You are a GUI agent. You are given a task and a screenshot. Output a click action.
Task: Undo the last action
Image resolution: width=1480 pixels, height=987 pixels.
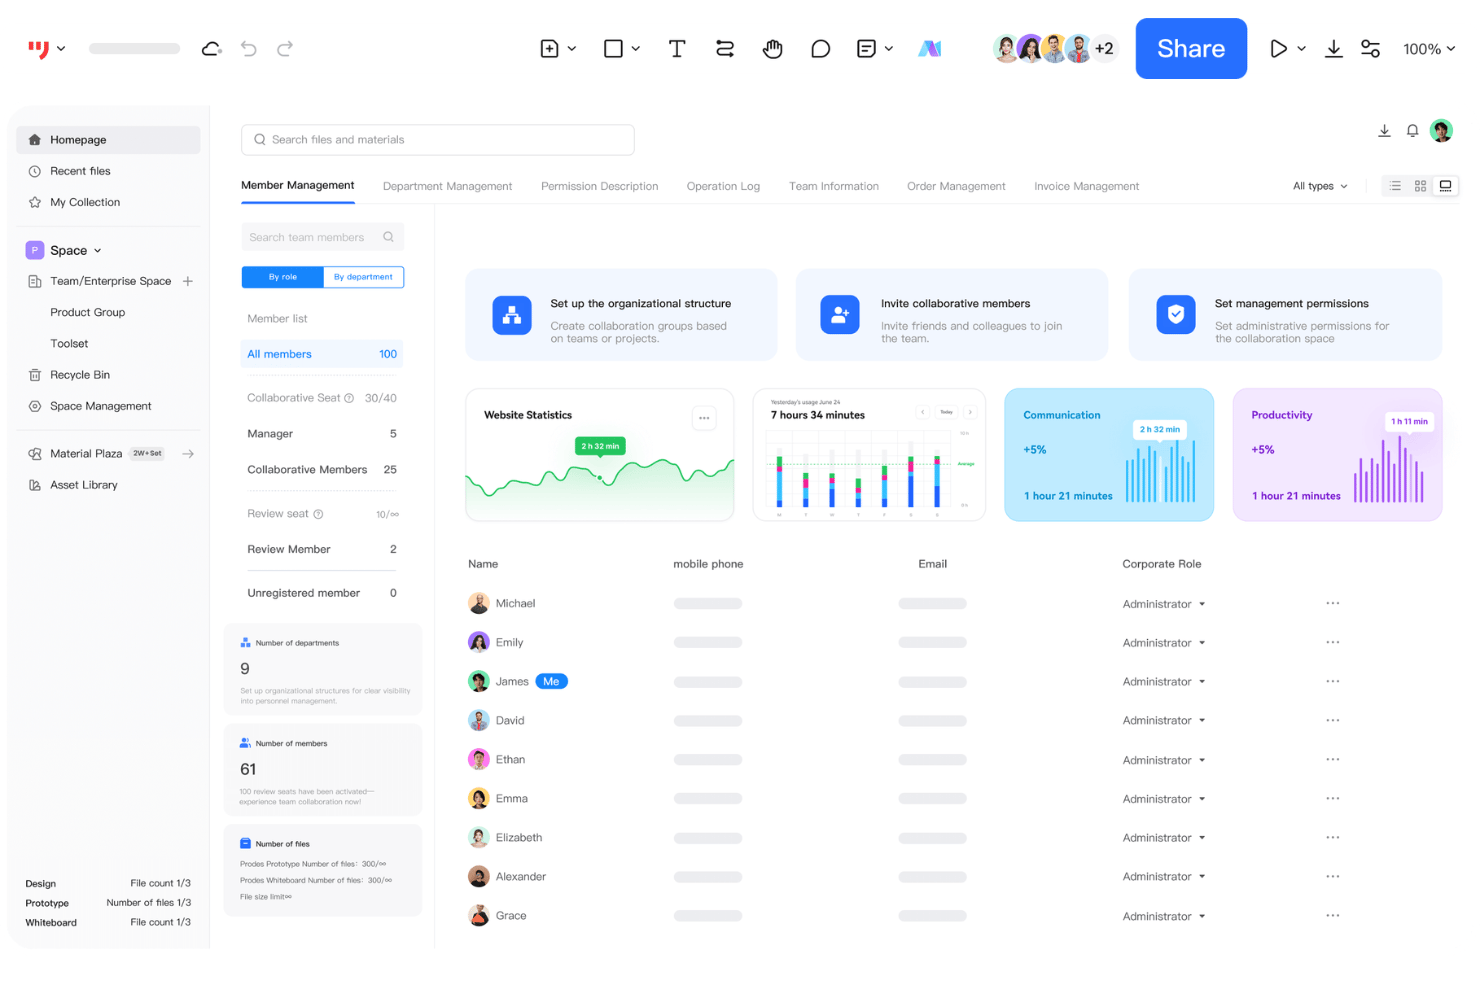249,48
